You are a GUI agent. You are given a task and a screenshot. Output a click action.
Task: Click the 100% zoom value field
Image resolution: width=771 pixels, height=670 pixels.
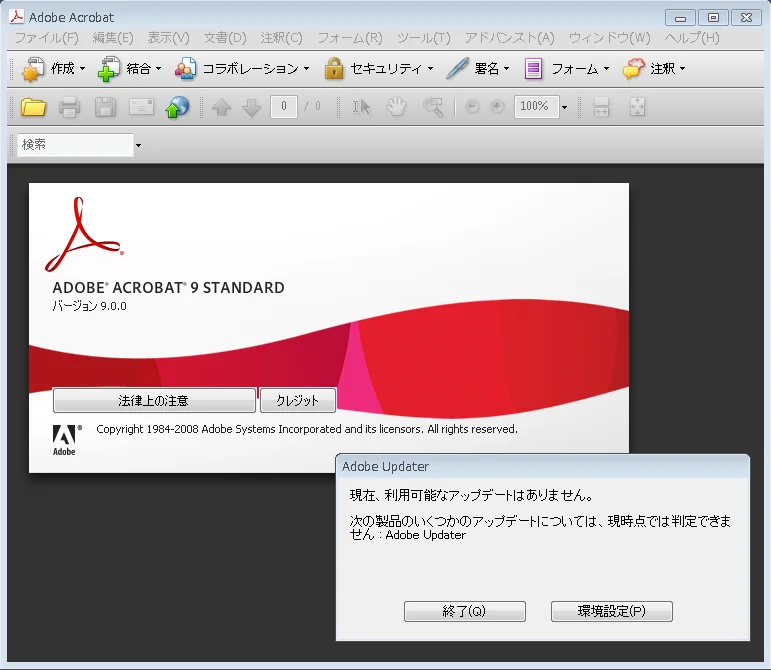coord(536,106)
